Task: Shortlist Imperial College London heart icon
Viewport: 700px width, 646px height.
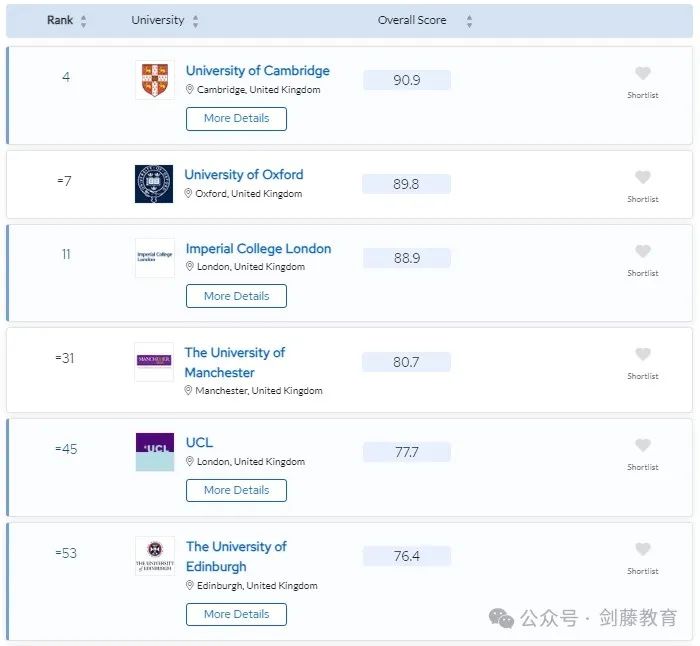Action: tap(643, 251)
